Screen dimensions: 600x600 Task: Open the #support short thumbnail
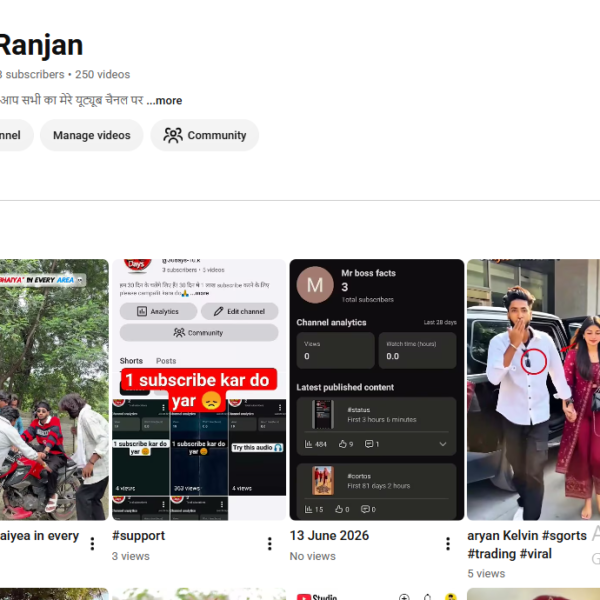199,390
